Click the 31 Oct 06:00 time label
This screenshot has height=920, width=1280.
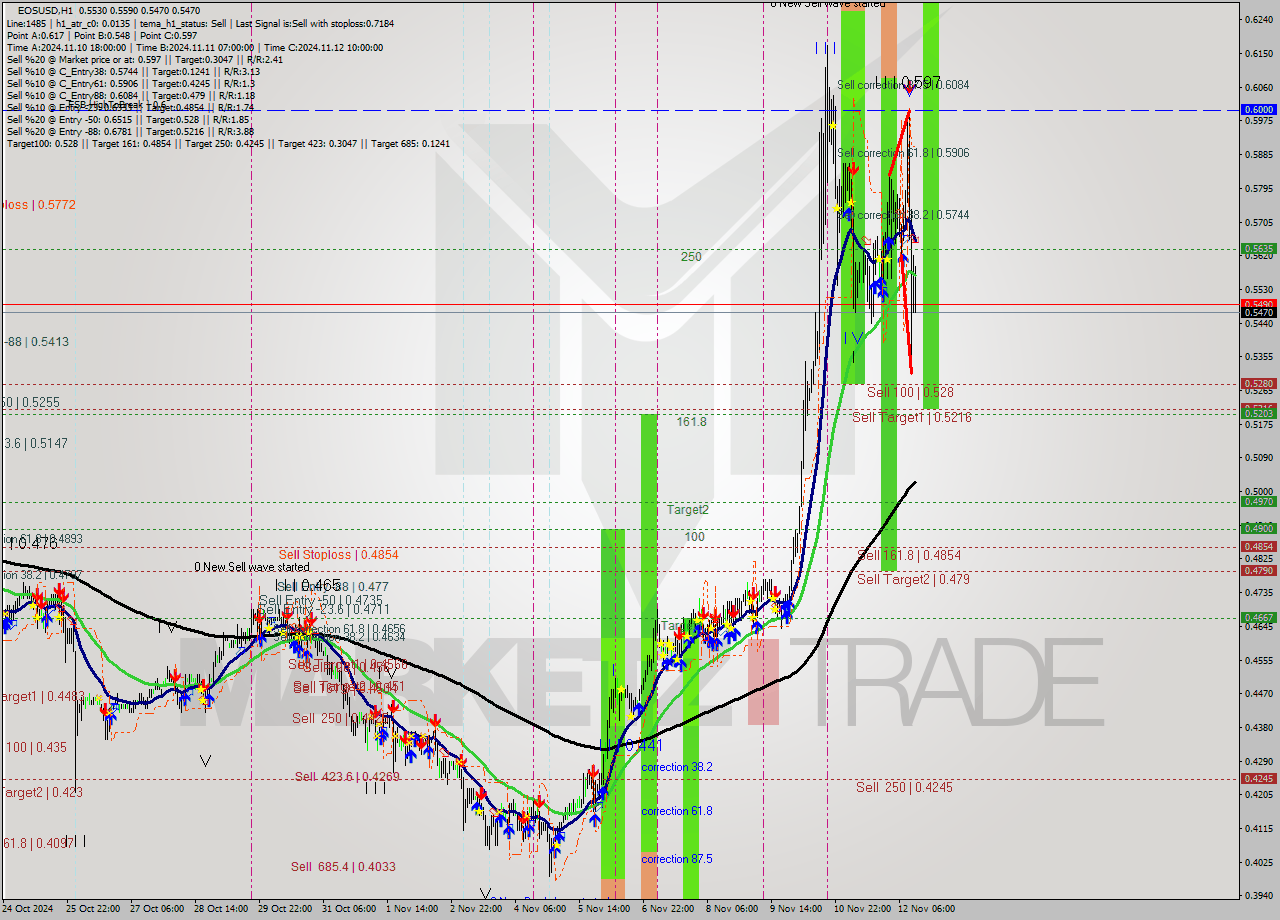[349, 909]
